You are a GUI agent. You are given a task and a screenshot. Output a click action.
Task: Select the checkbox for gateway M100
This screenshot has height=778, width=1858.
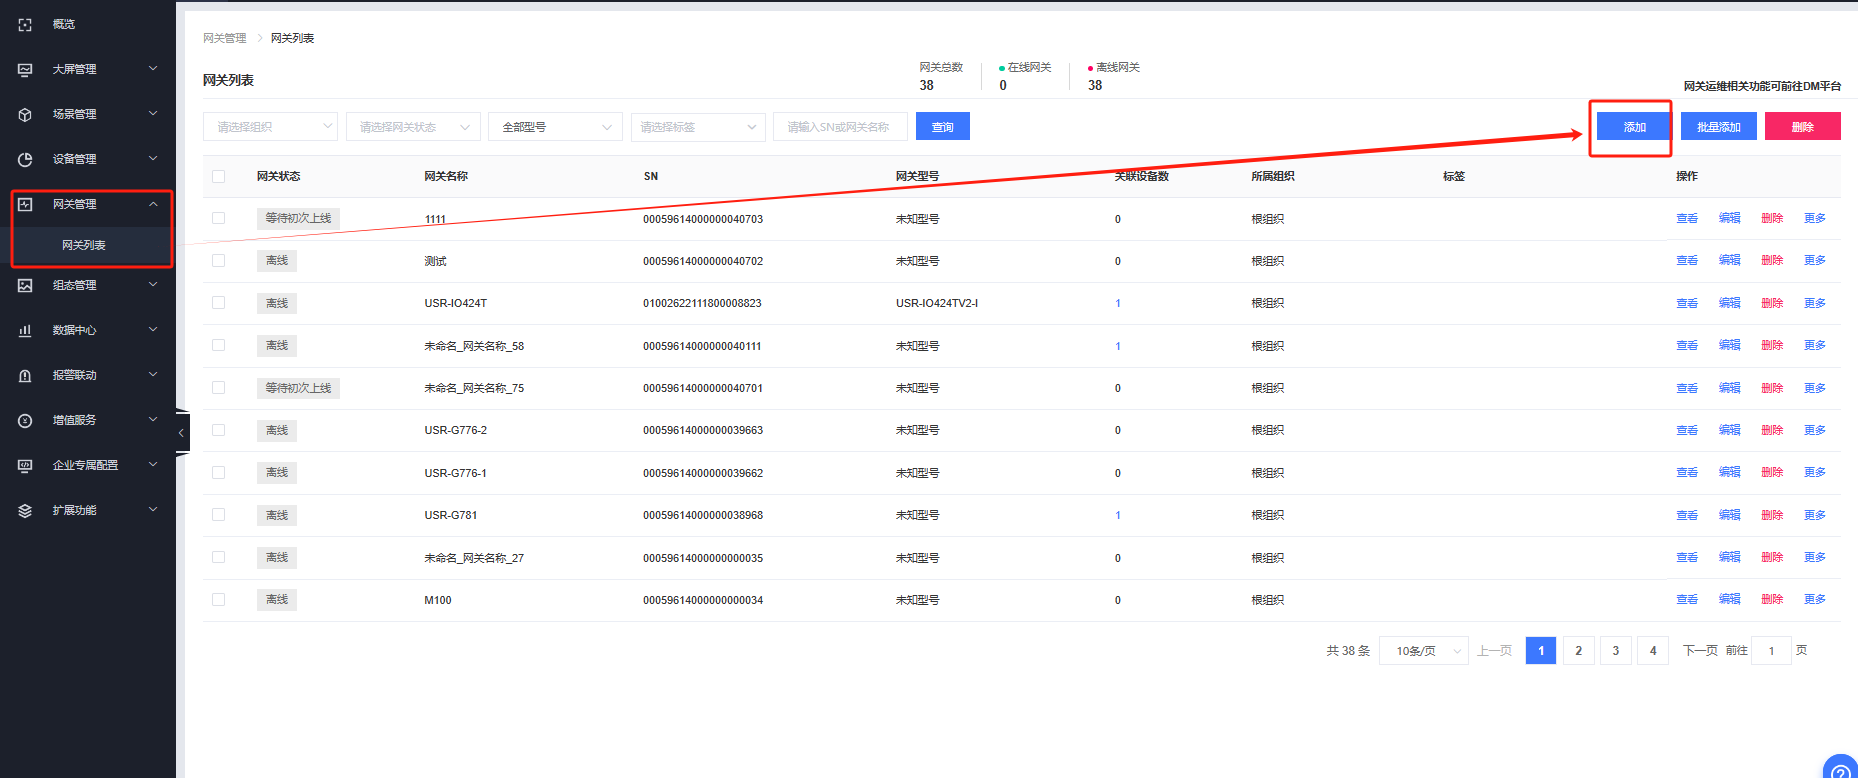219,600
